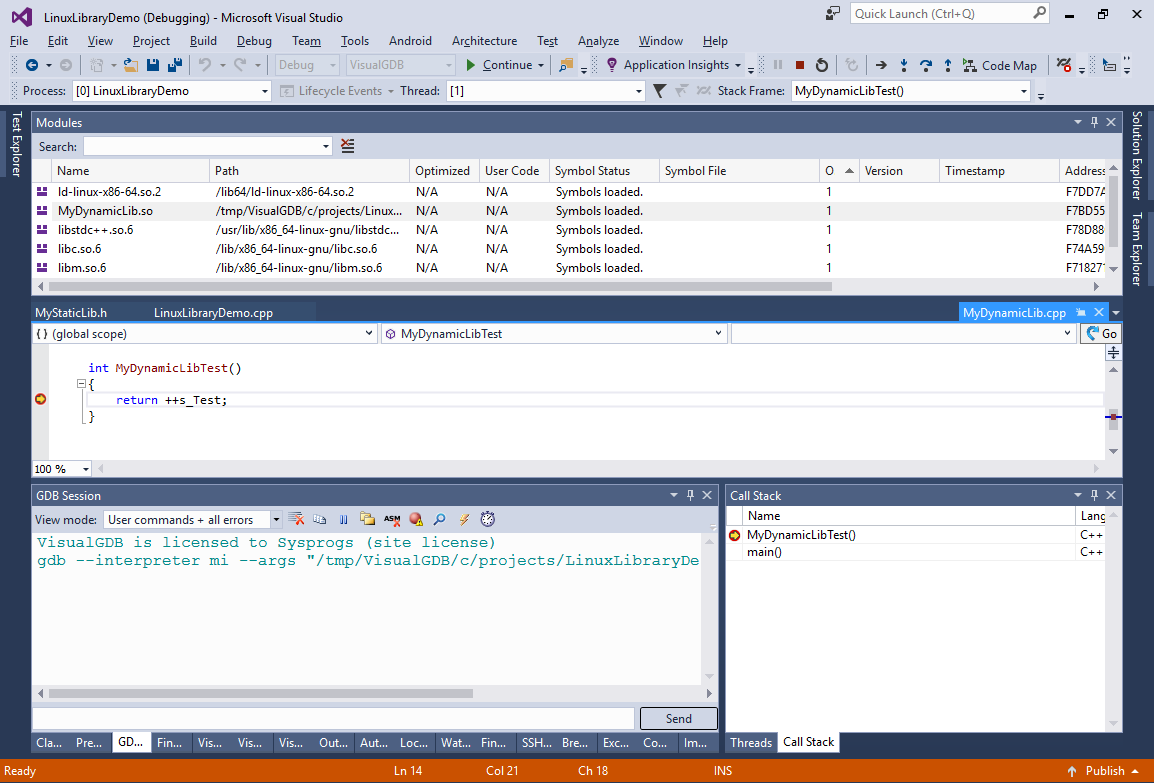1154x783 pixels.
Task: Open Code Map from the toolbar
Action: tap(999, 65)
